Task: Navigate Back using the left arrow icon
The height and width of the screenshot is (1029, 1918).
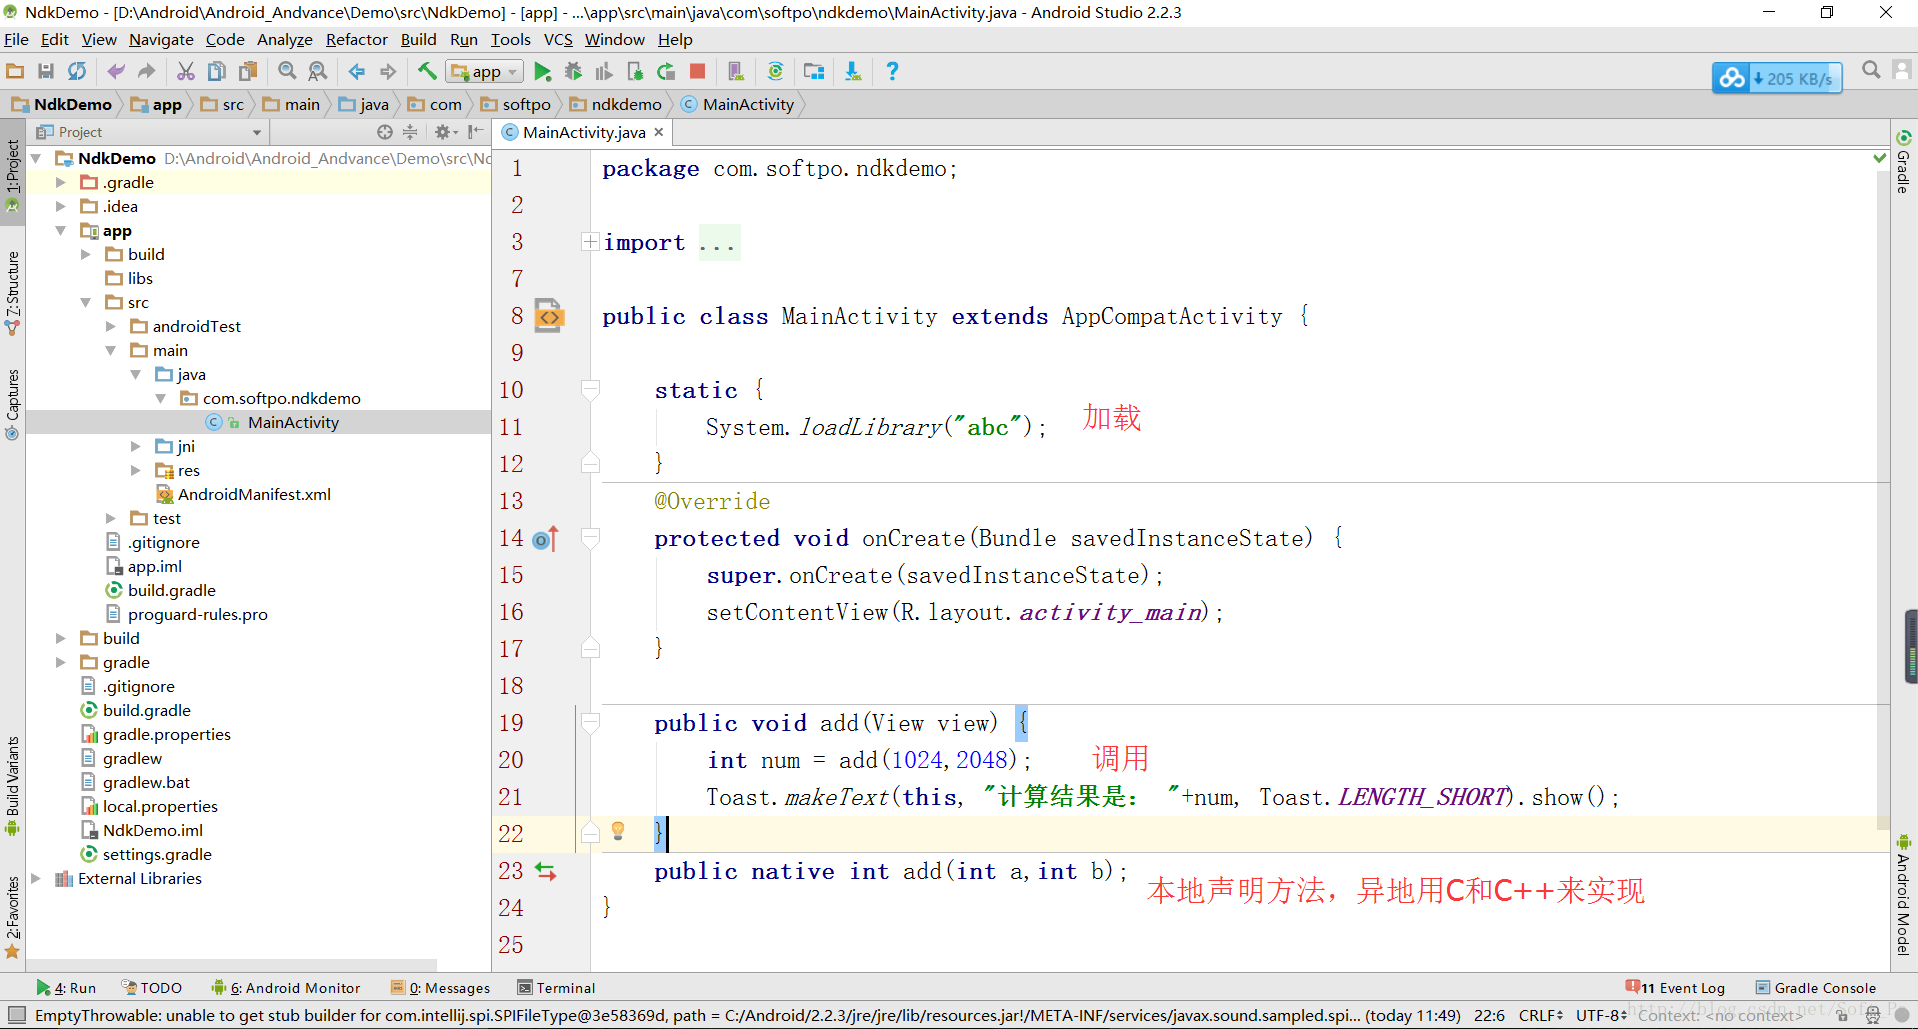Action: [357, 71]
